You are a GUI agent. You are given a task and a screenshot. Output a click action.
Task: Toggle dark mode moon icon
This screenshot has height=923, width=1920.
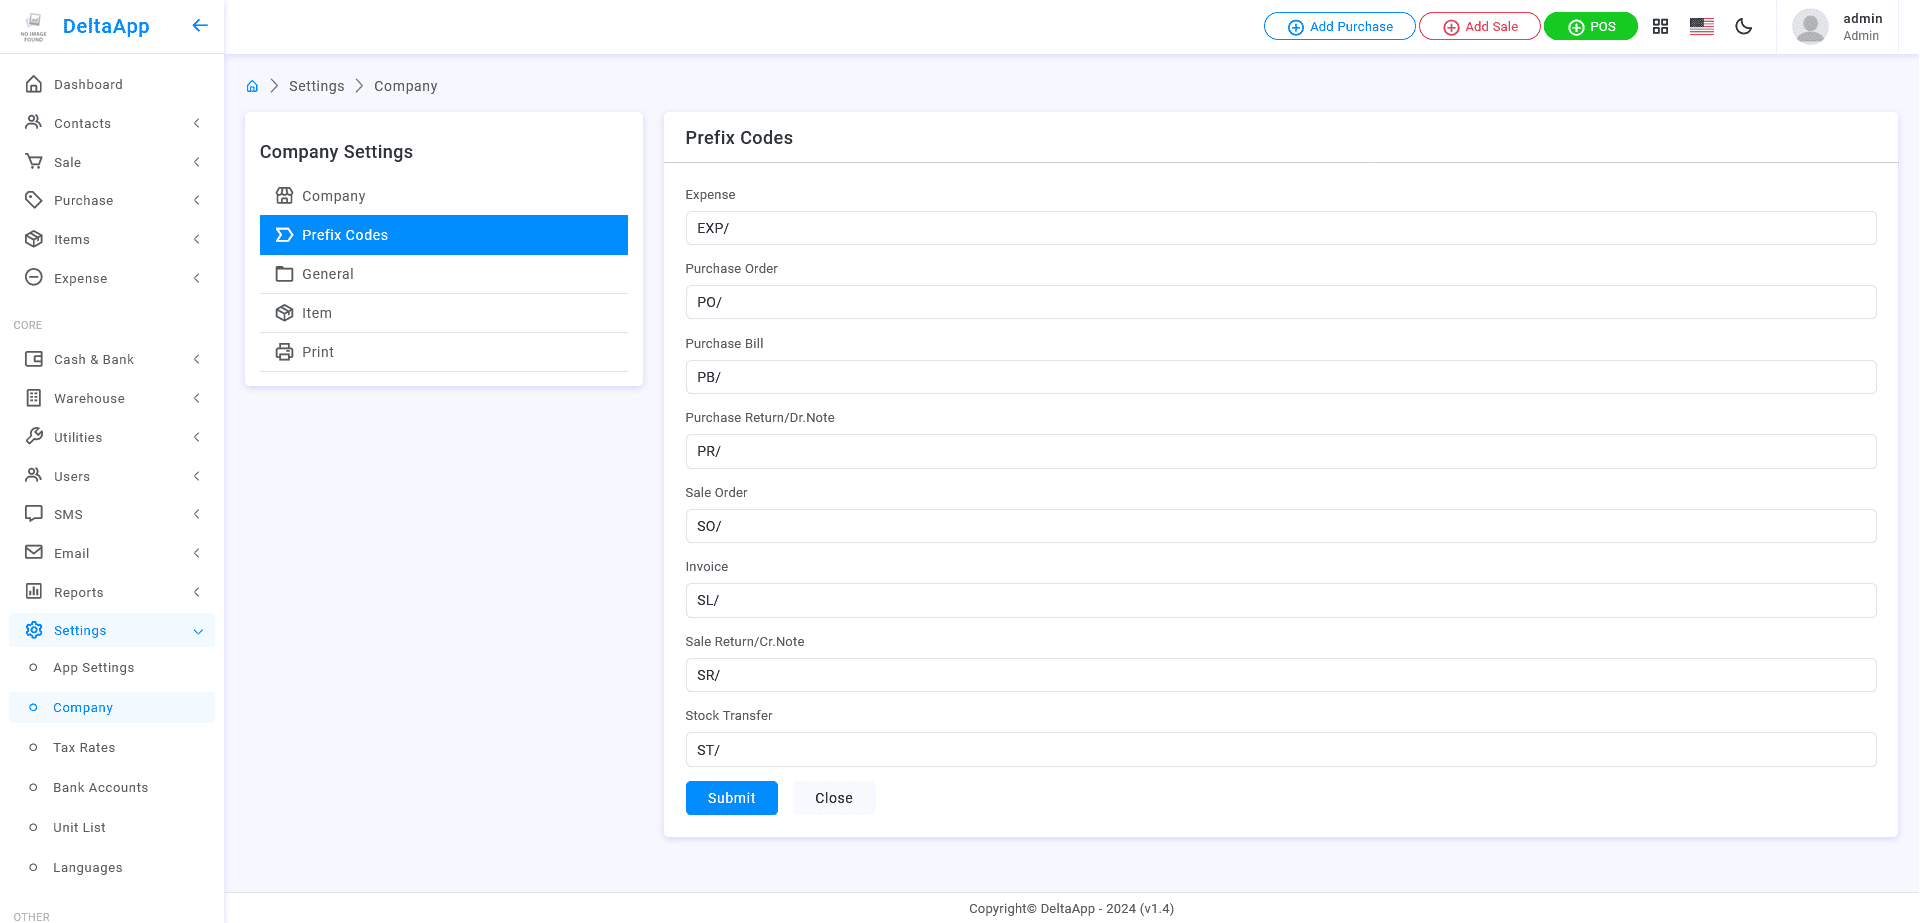1744,27
